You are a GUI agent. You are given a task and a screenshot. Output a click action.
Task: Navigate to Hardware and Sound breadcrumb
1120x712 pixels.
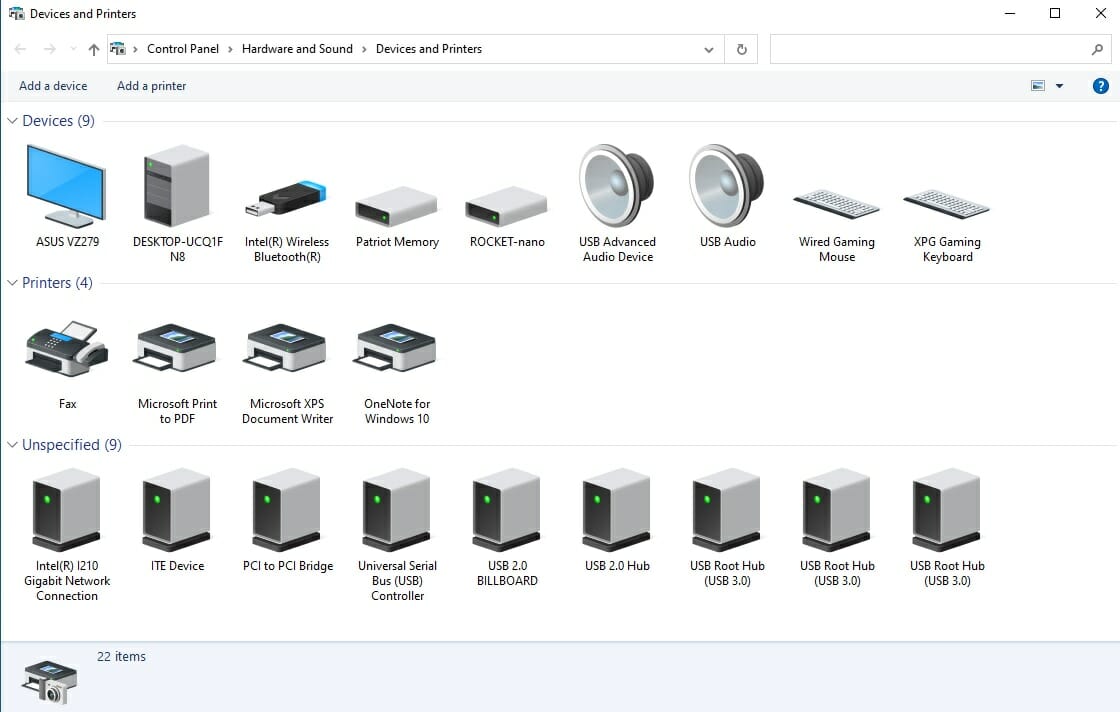pyautogui.click(x=297, y=49)
